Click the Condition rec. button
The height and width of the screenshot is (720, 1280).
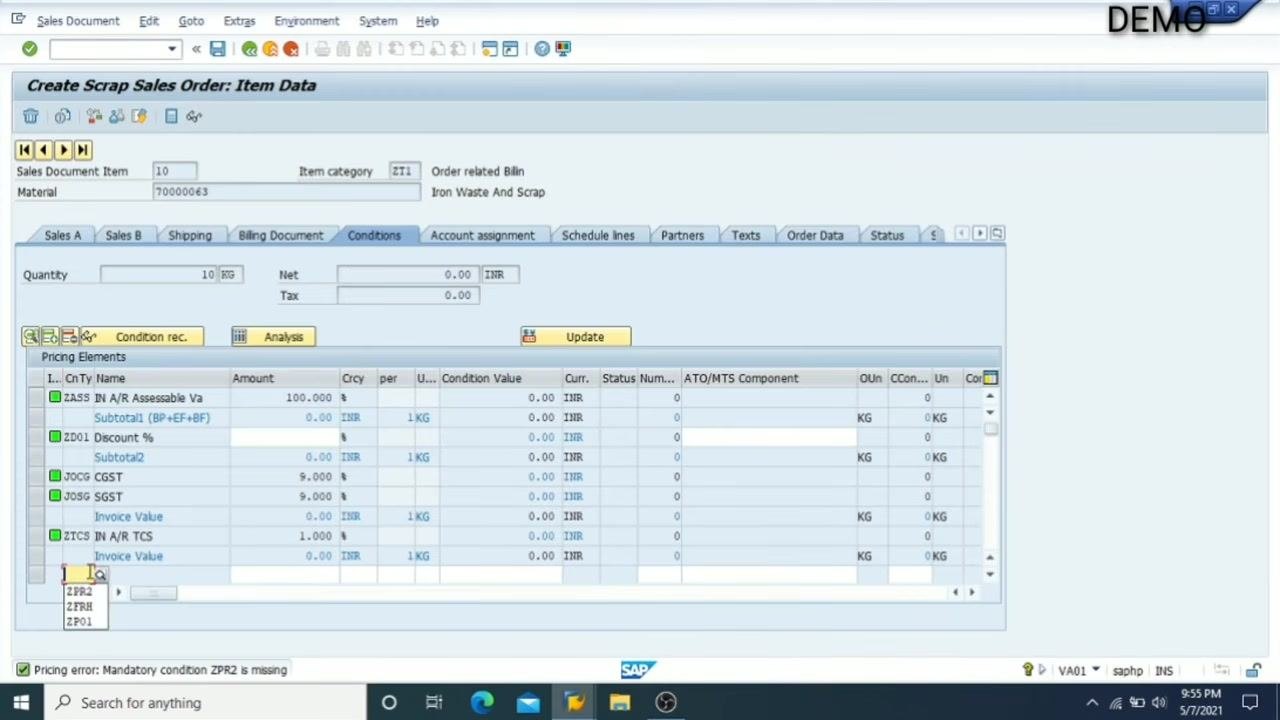click(x=142, y=337)
